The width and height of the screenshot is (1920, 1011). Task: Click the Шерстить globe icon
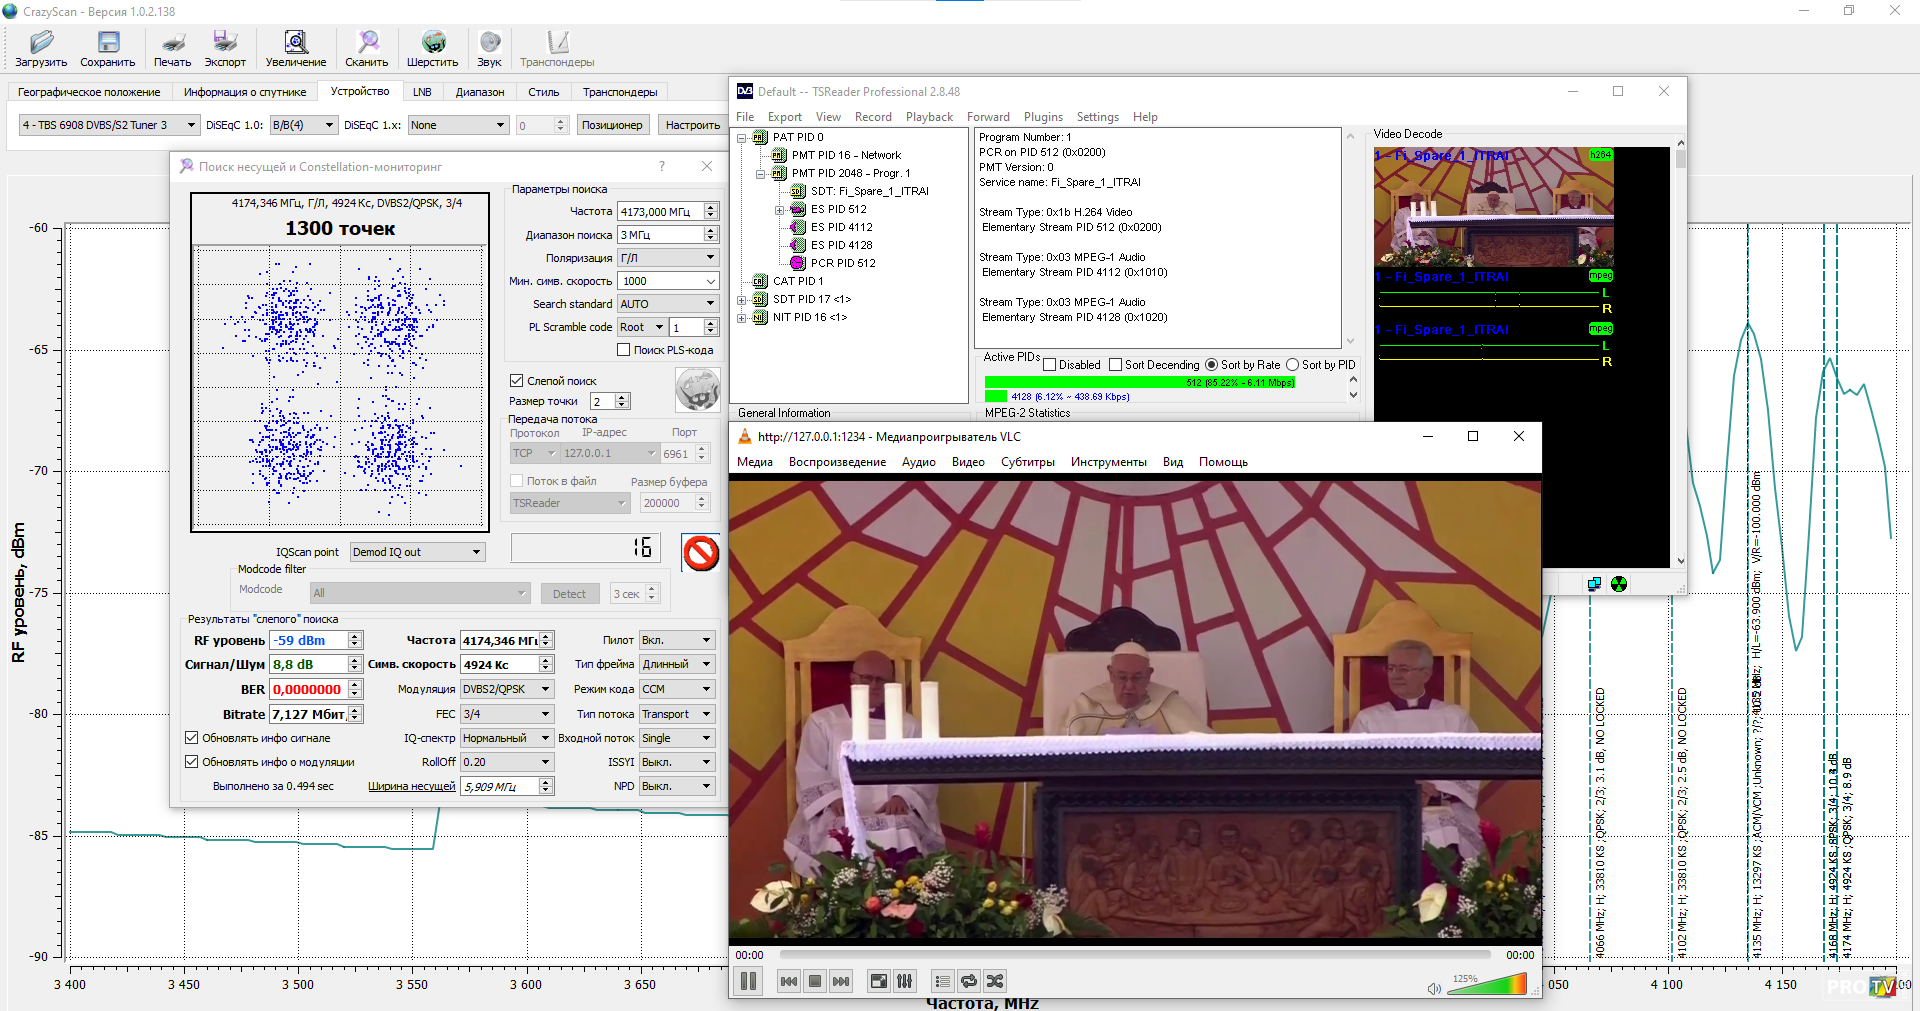(433, 43)
